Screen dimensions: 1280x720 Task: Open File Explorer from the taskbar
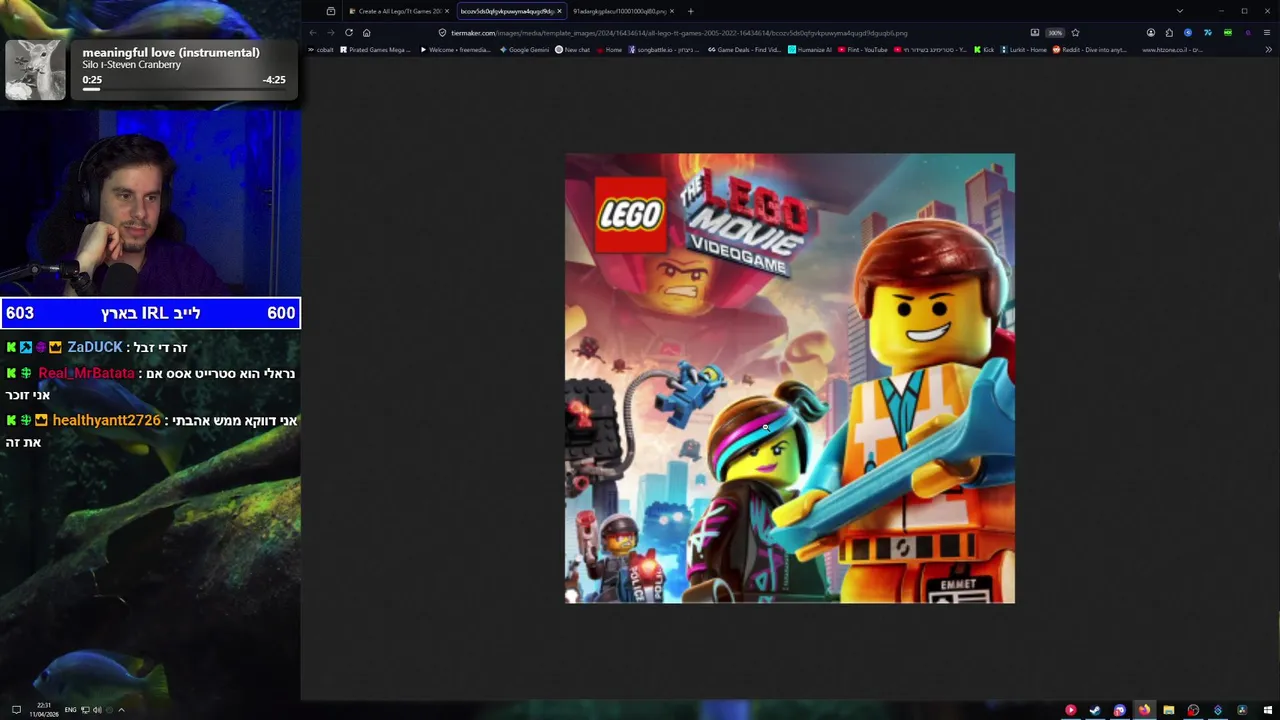click(1168, 710)
